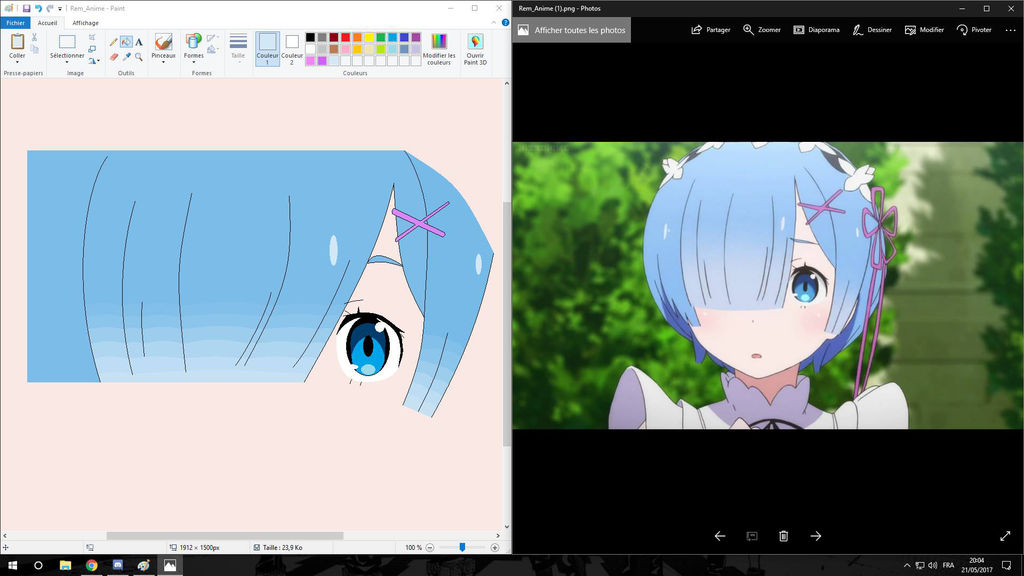Select the Text tool in Paint

[138, 42]
